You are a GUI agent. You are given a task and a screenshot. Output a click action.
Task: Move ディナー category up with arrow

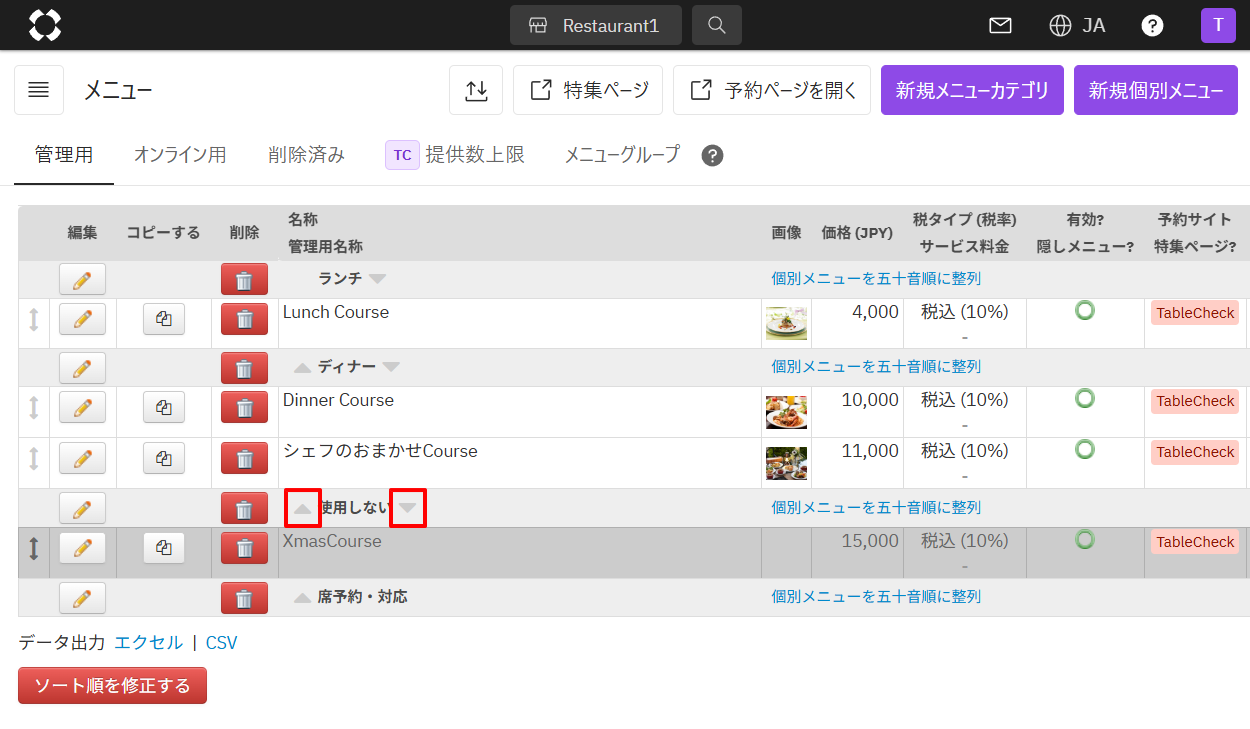coord(302,367)
